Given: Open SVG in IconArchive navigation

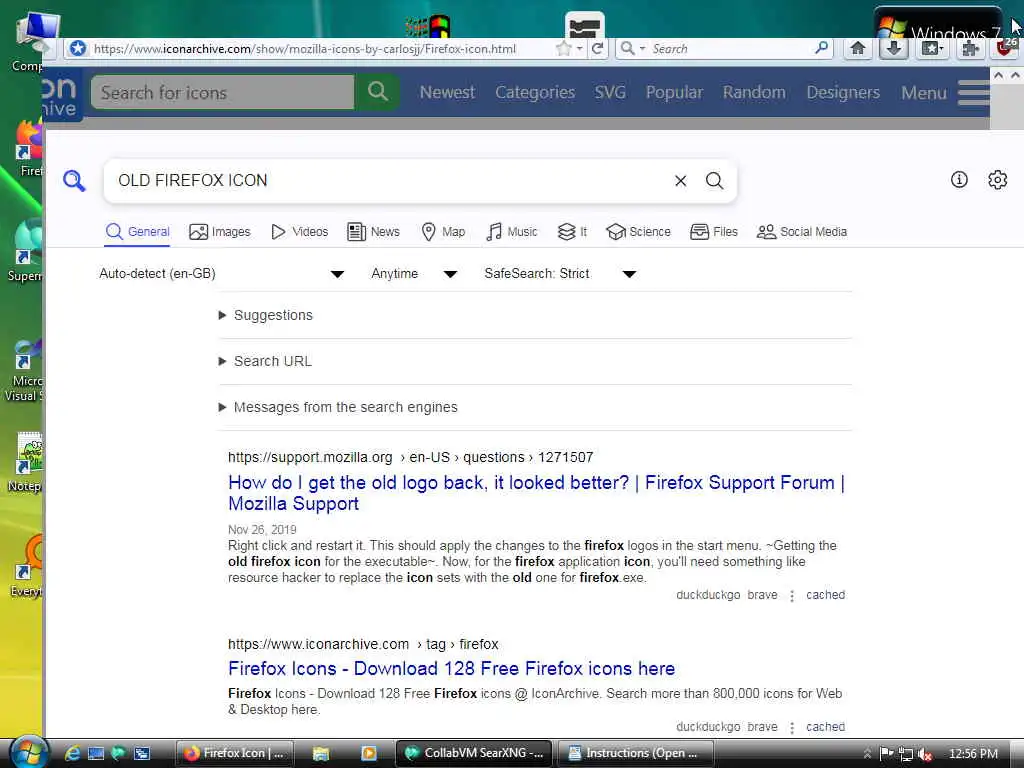Looking at the screenshot, I should click(610, 92).
